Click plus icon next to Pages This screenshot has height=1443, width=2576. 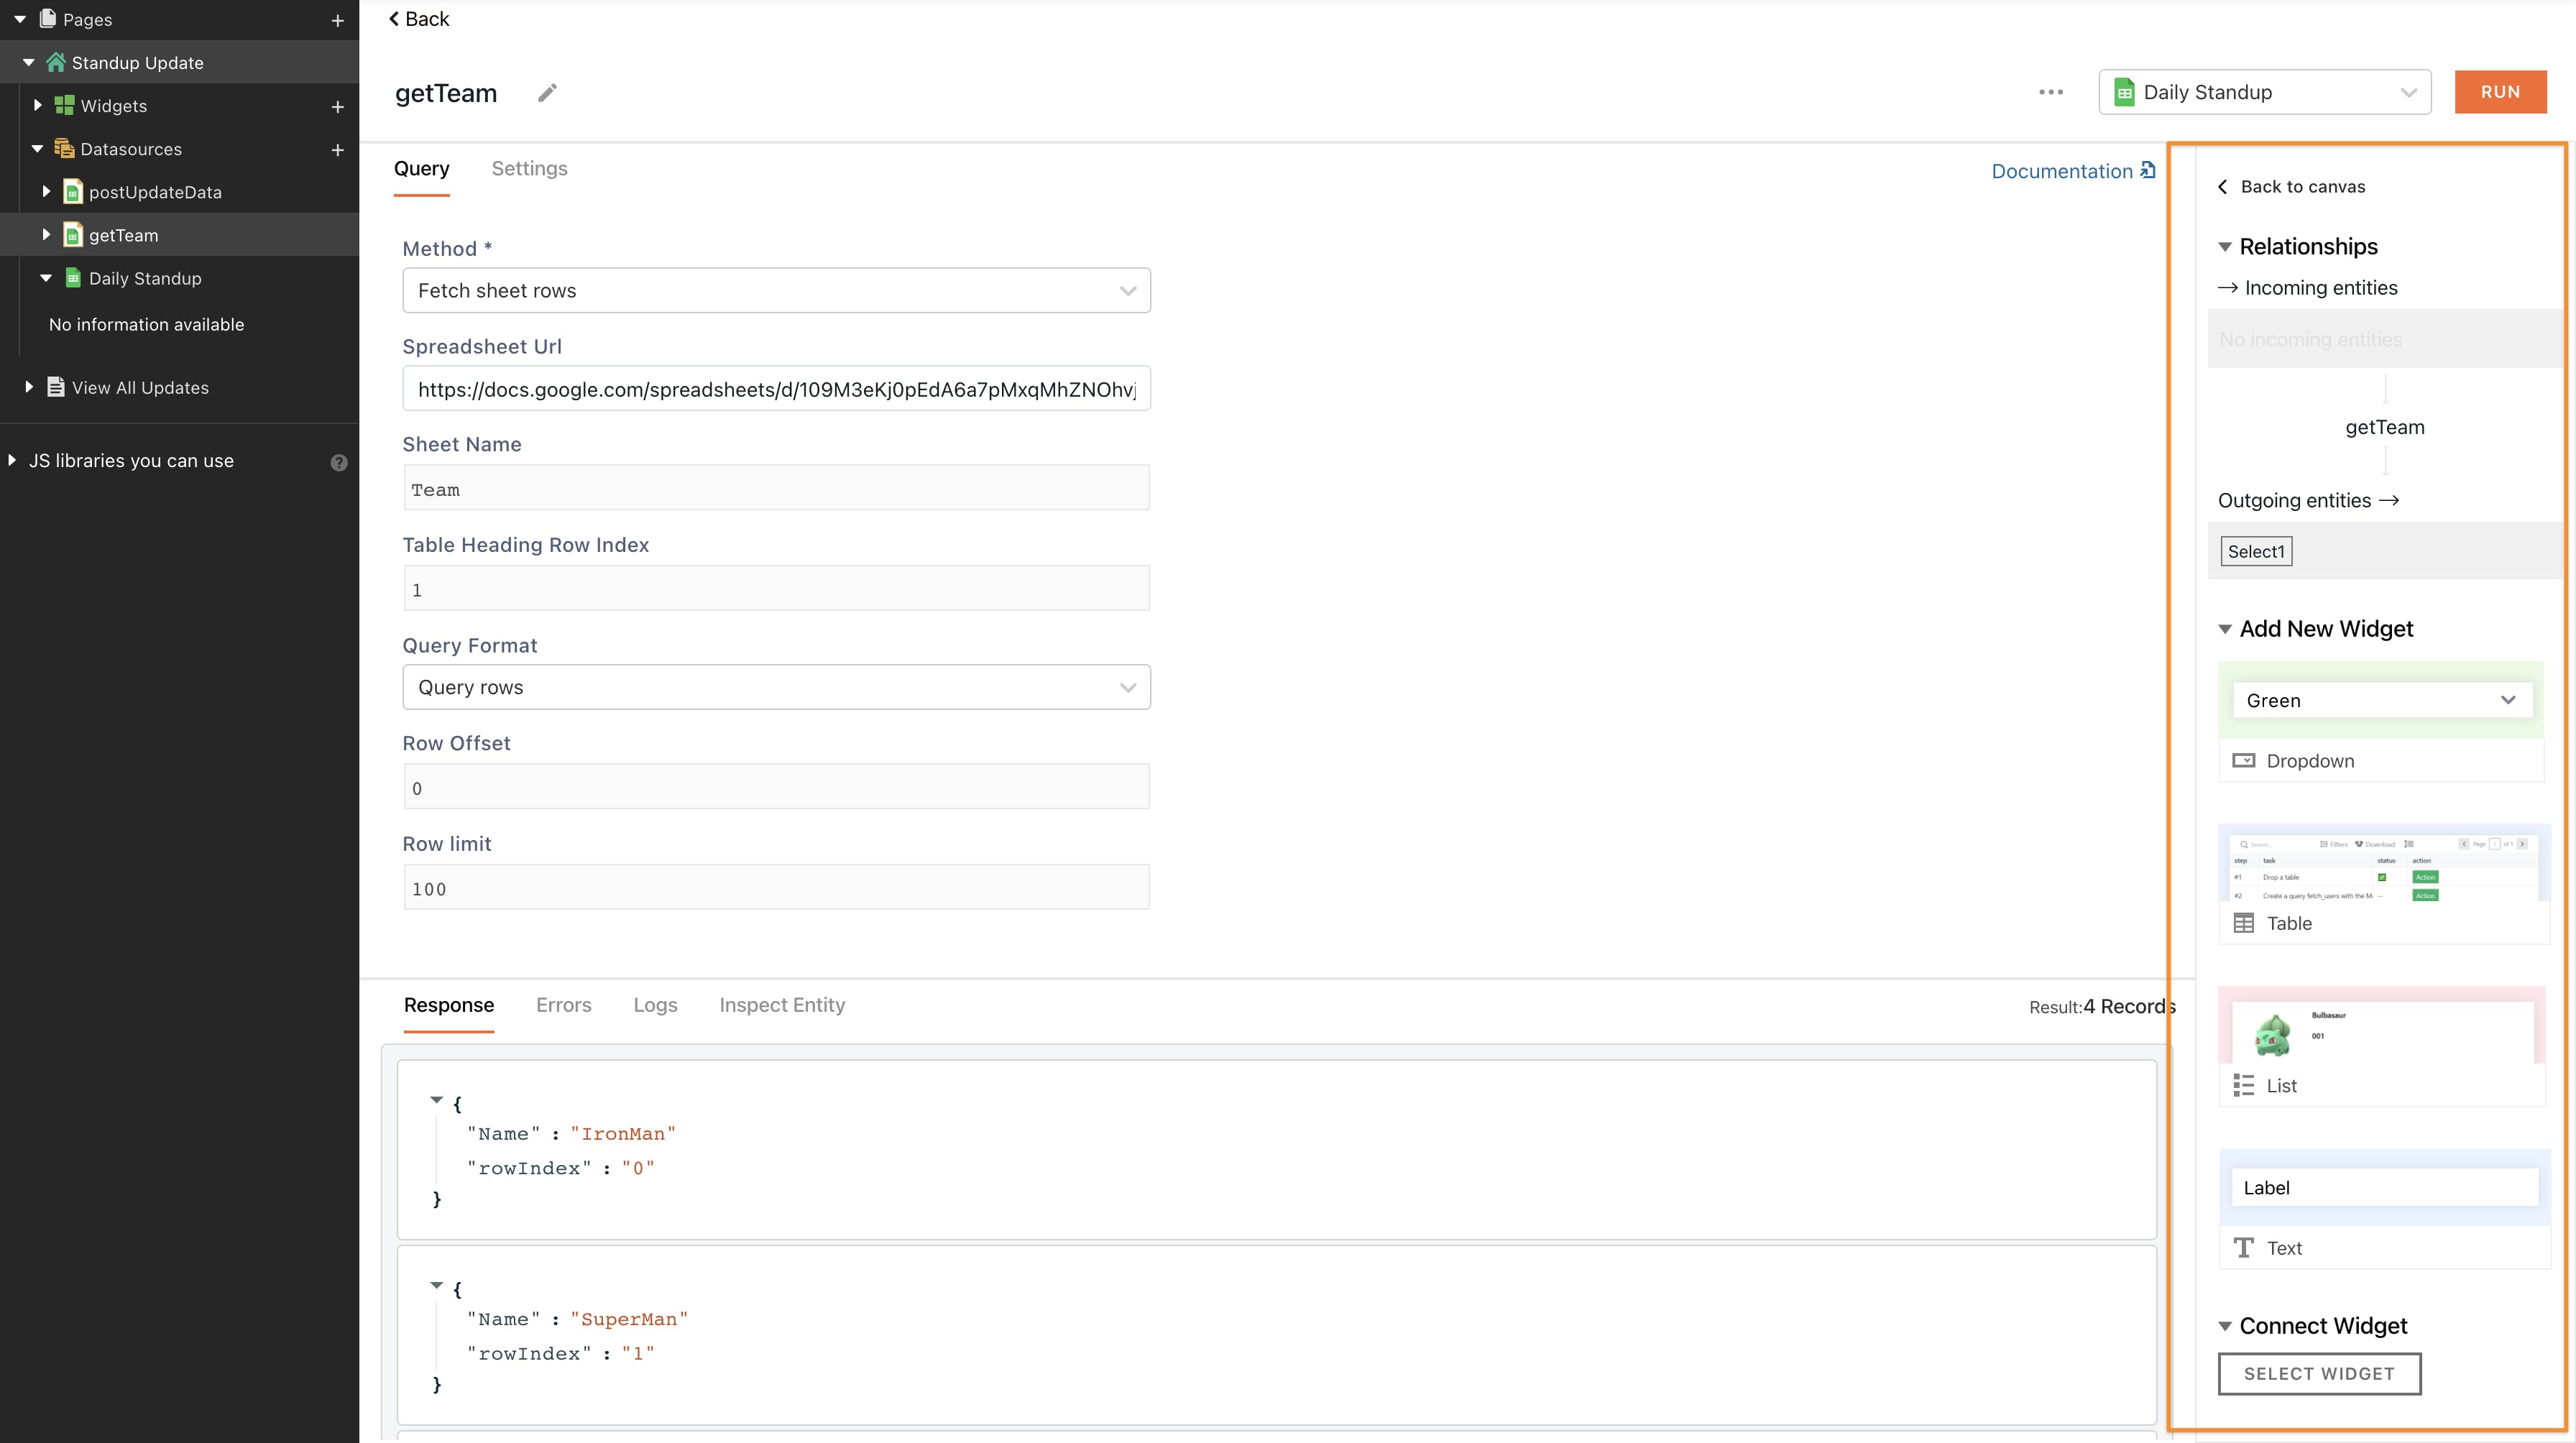click(x=338, y=20)
